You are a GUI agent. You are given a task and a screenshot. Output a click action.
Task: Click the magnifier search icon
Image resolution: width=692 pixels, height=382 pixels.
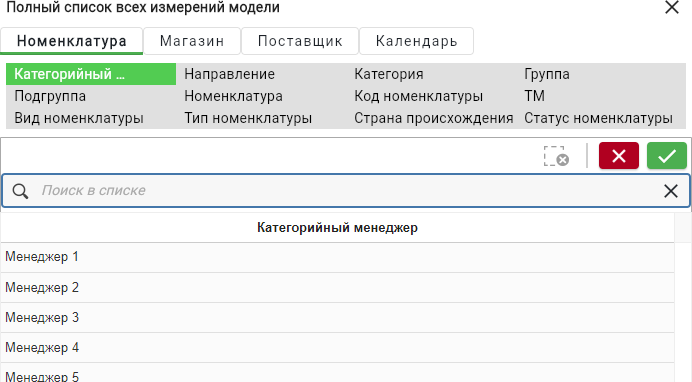click(20, 191)
